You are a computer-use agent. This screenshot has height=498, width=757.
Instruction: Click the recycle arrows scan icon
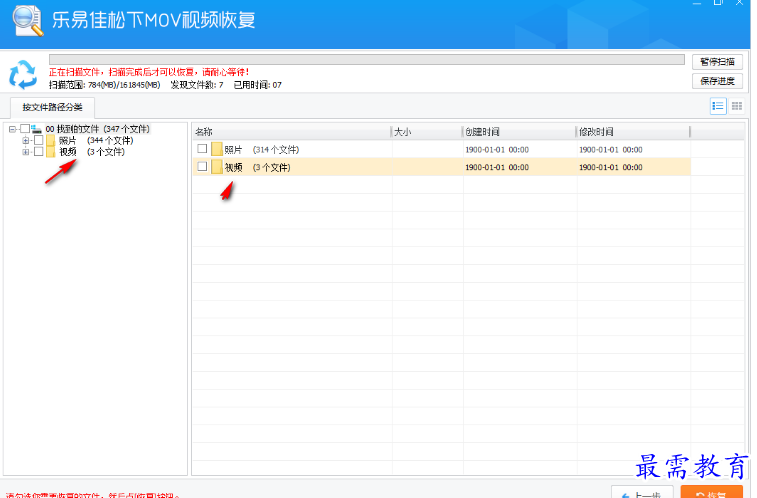[x=22, y=75]
